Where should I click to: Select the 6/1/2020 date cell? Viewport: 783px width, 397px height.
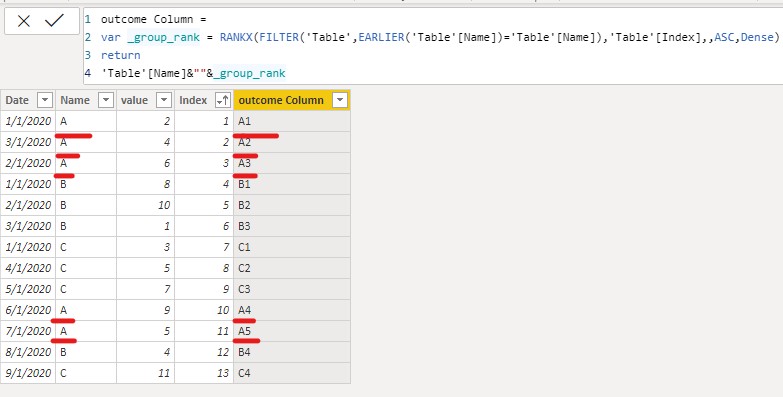[28, 310]
